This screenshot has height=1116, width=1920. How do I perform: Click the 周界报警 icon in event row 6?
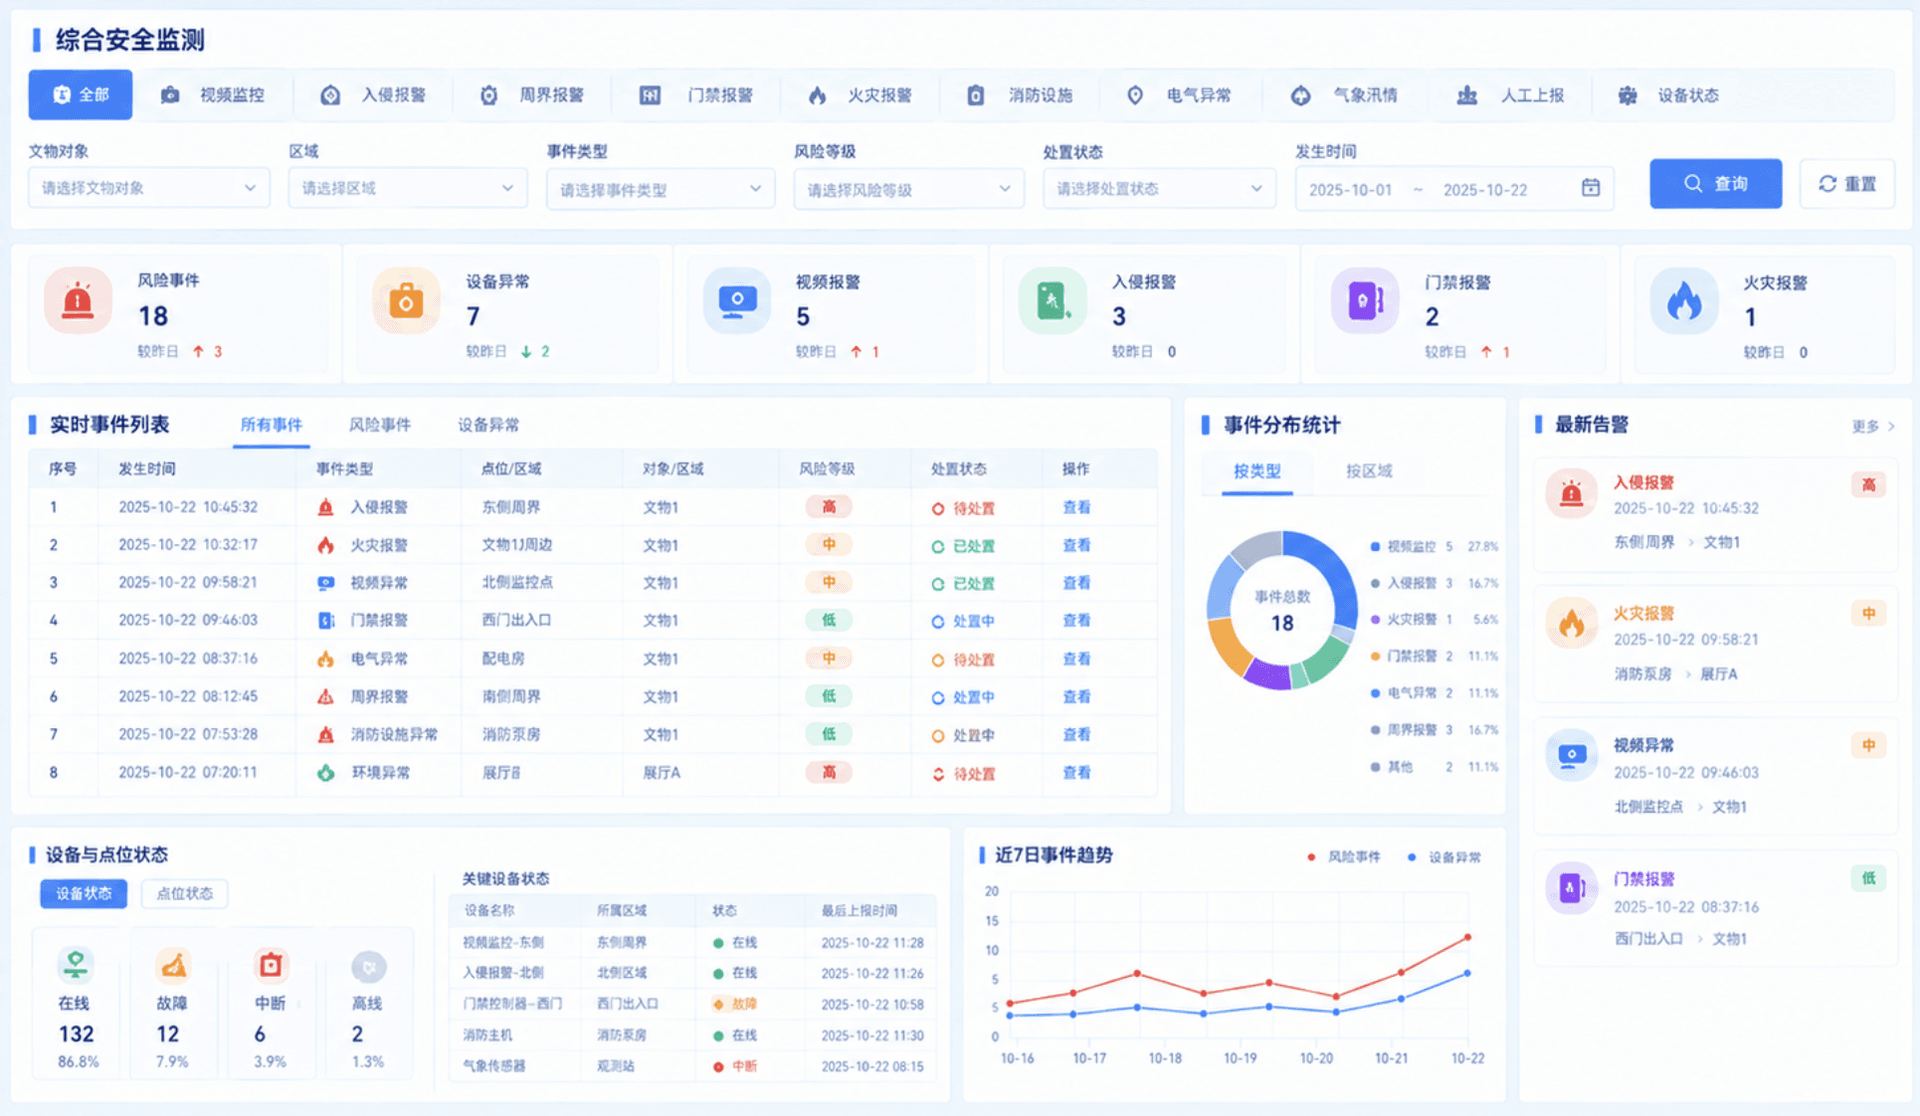pos(326,697)
